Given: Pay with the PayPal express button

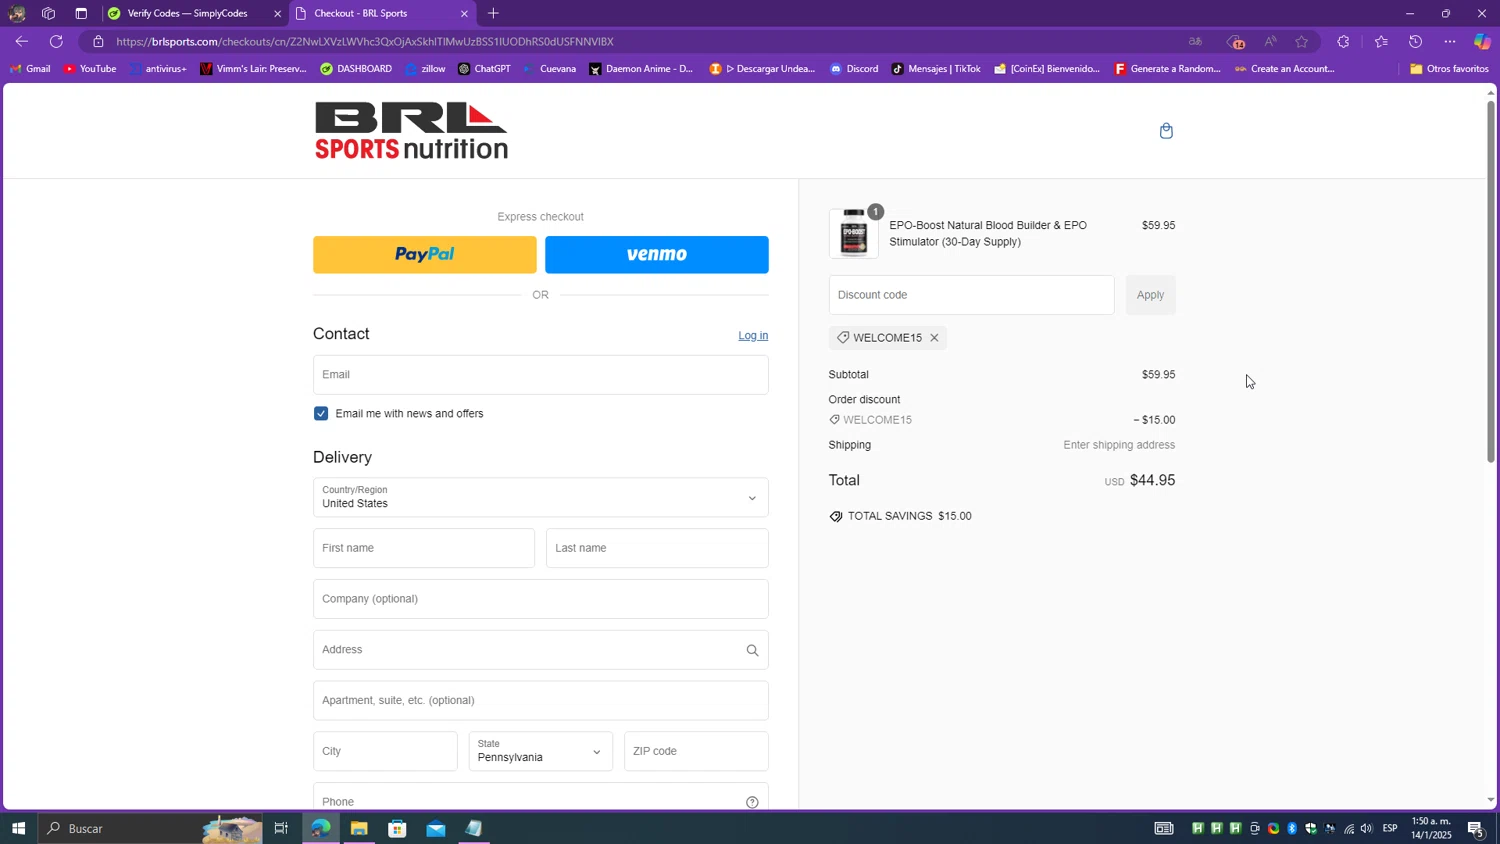Looking at the screenshot, I should (424, 255).
